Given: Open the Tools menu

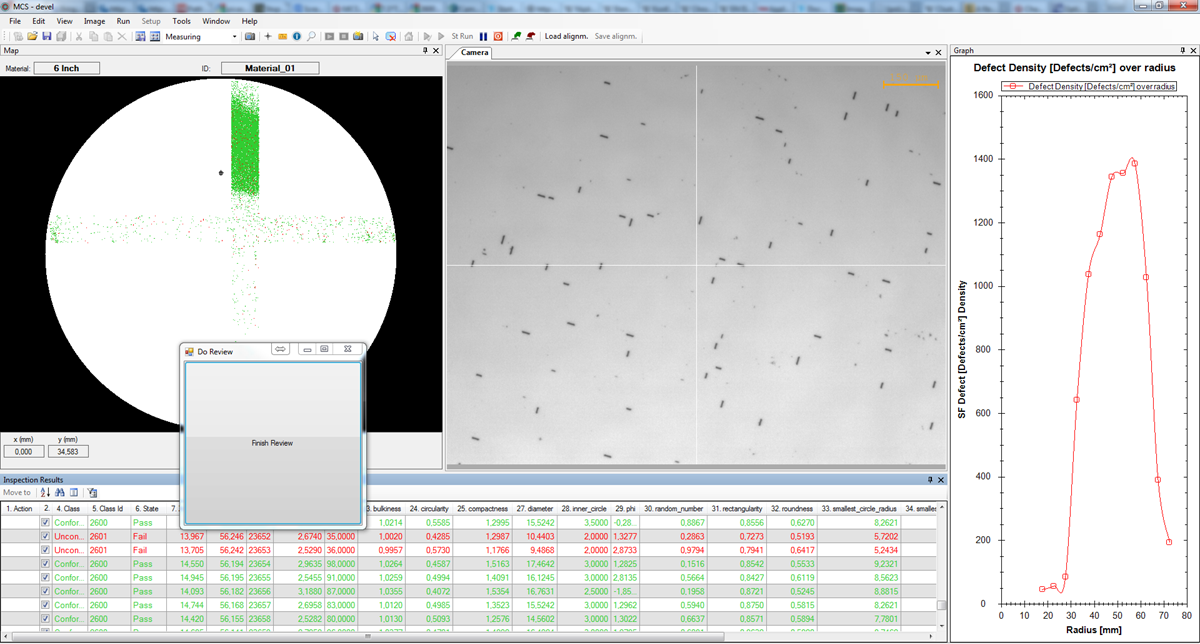Looking at the screenshot, I should tap(181, 21).
